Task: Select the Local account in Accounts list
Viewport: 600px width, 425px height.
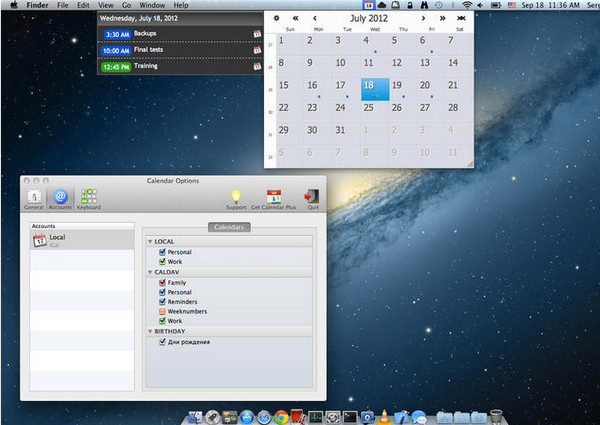Action: (x=82, y=240)
